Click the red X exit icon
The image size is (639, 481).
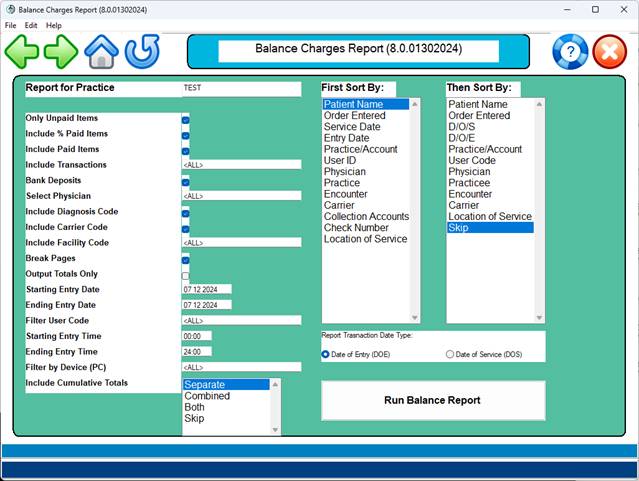pyautogui.click(x=609, y=51)
